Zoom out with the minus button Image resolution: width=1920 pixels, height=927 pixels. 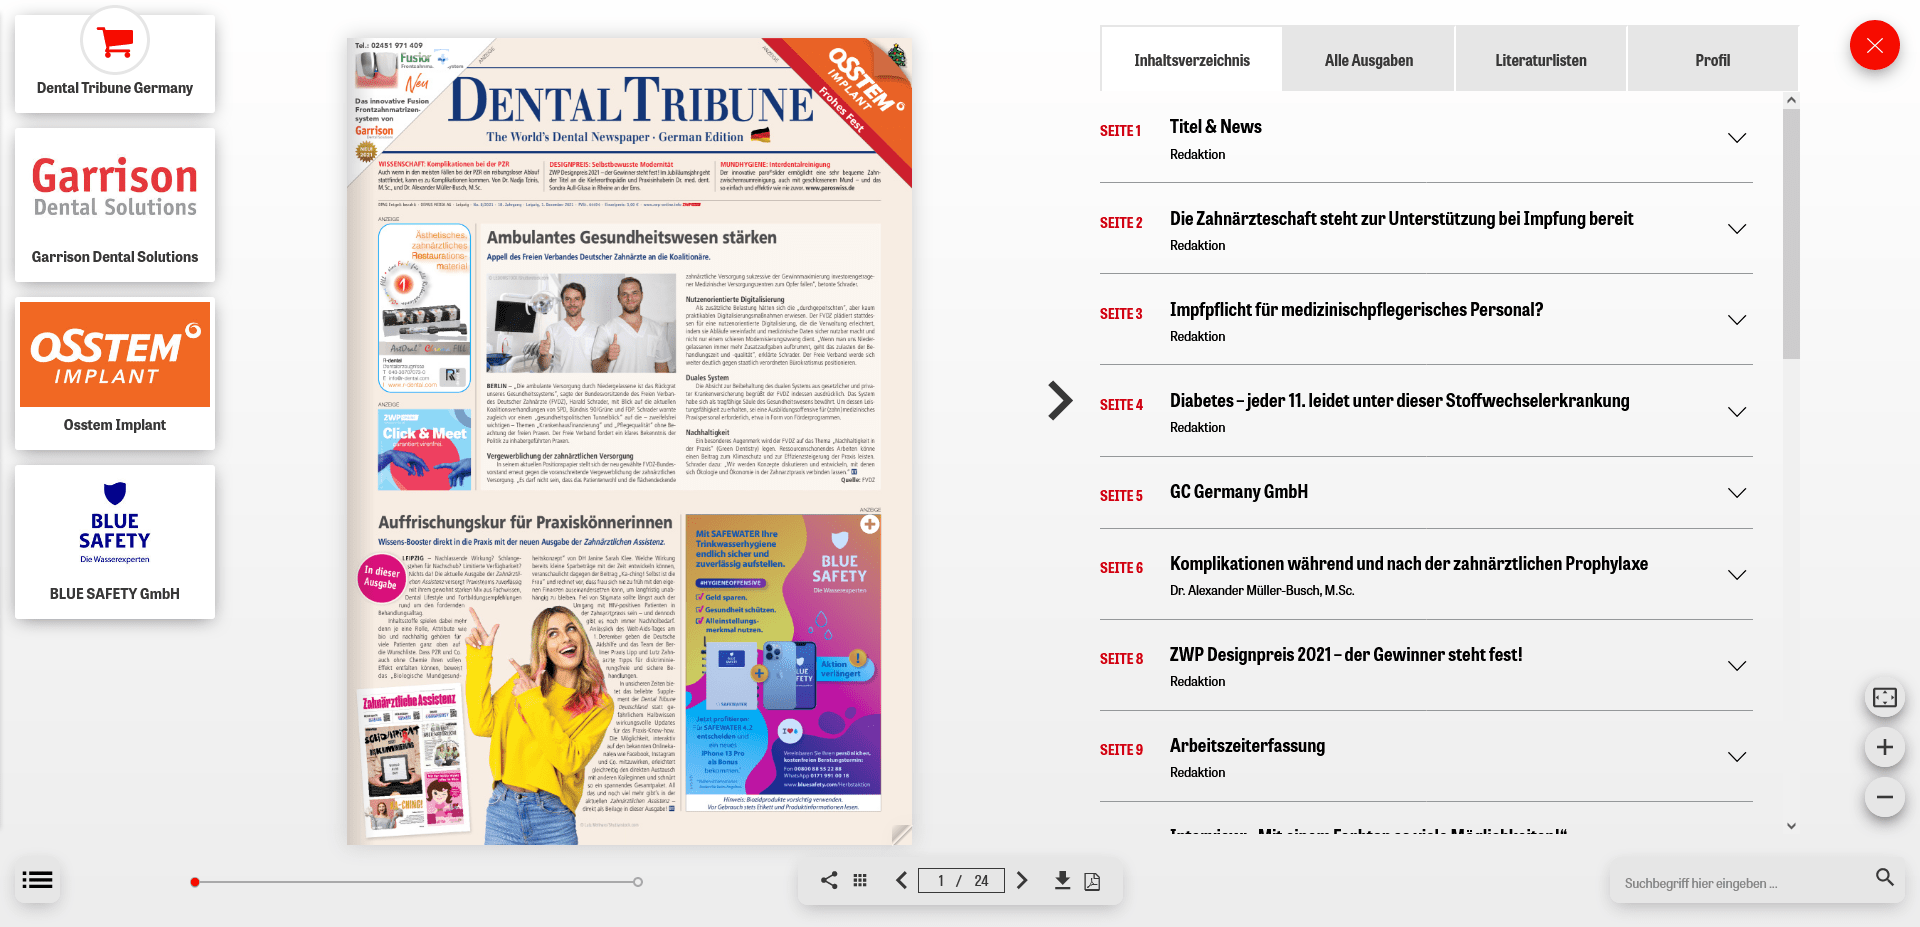pyautogui.click(x=1884, y=797)
